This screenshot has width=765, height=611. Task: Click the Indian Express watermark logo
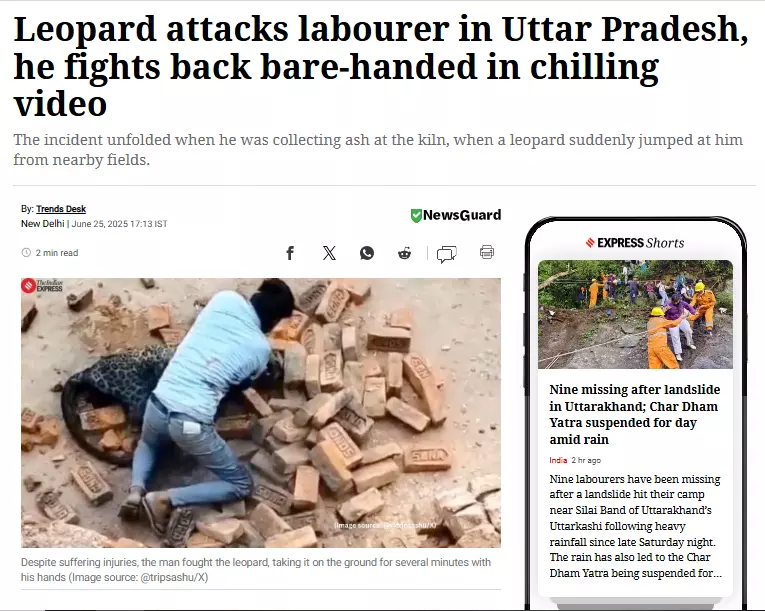click(x=42, y=285)
